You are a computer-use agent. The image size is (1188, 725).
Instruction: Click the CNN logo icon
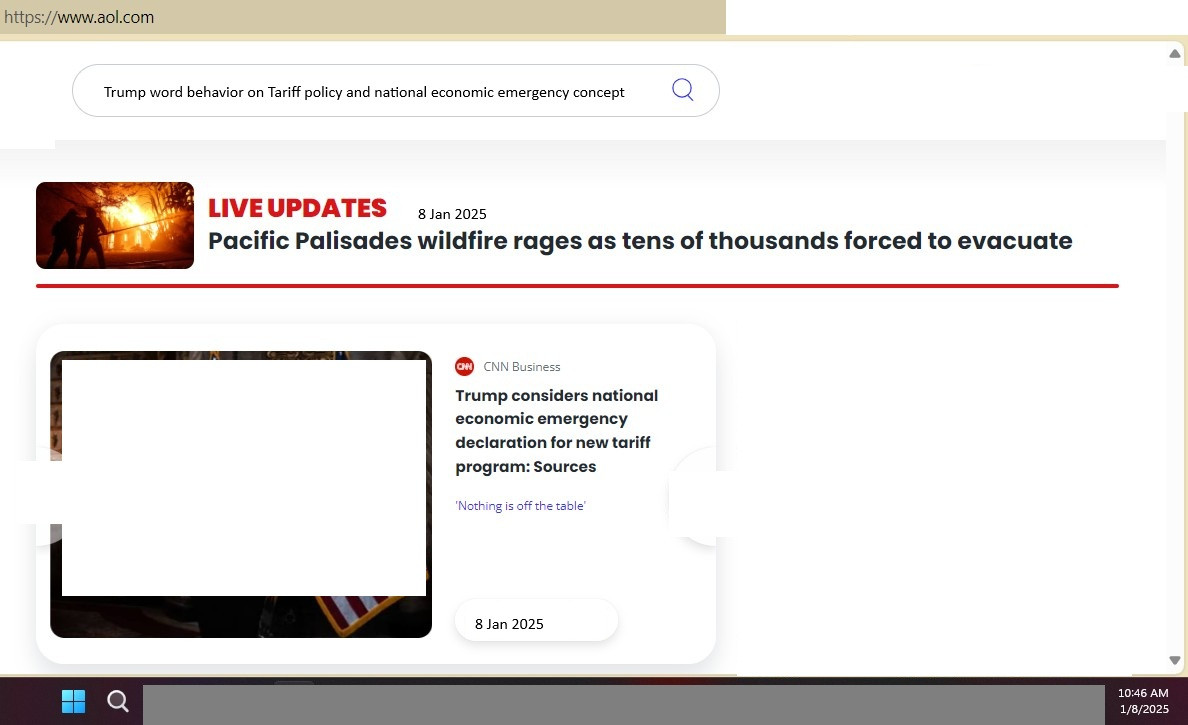coord(464,367)
